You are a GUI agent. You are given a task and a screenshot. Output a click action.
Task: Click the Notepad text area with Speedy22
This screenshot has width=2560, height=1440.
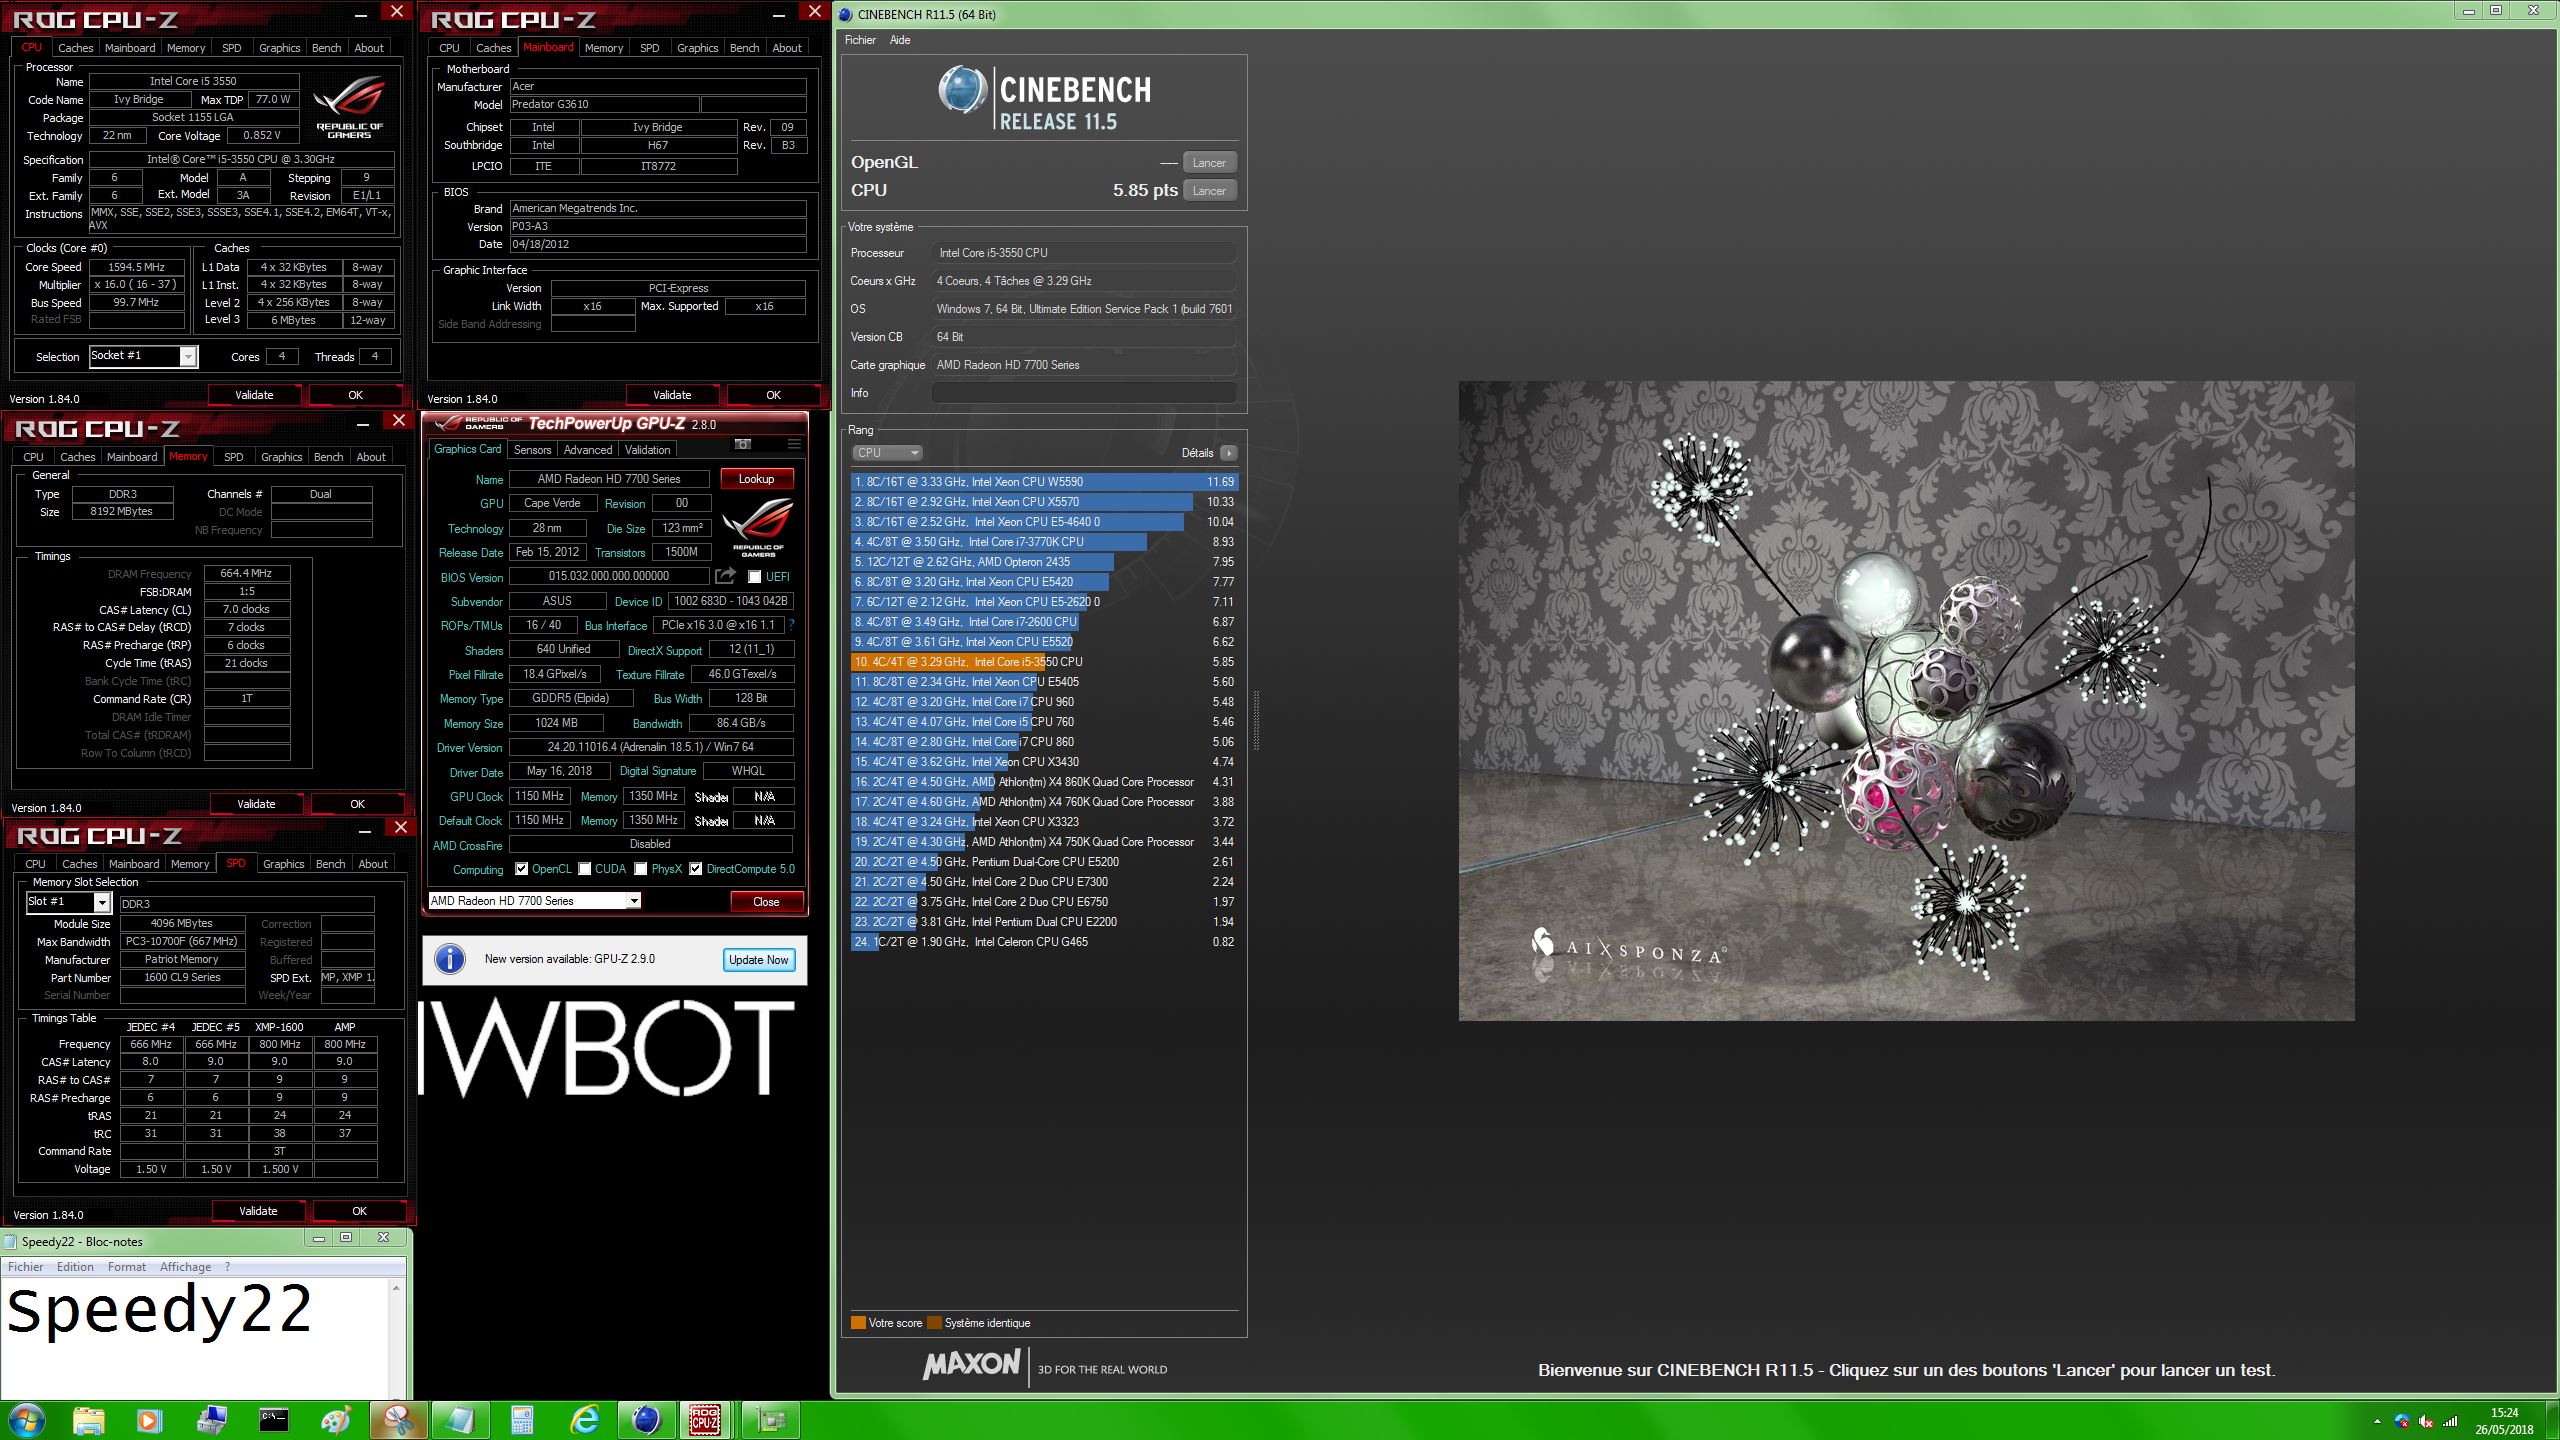click(195, 1338)
